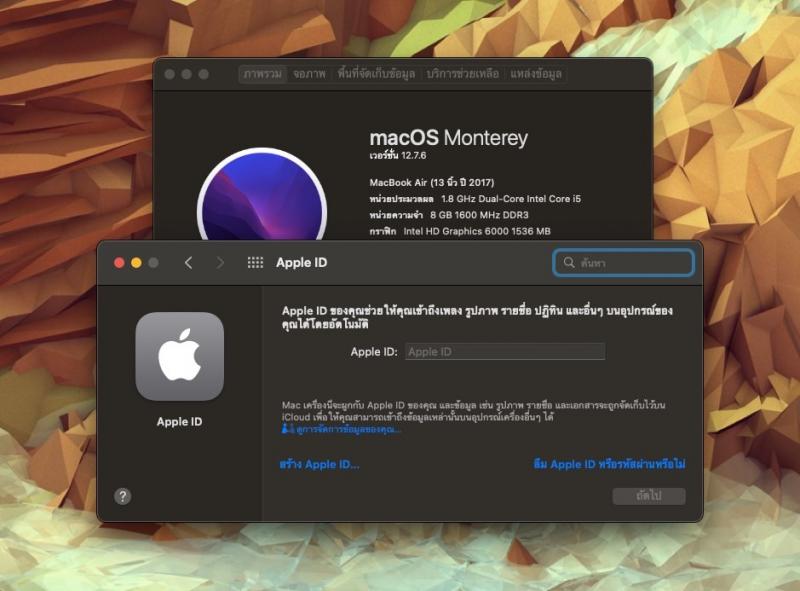Click the magnifying glass in the search field
The image size is (800, 591).
(x=569, y=263)
